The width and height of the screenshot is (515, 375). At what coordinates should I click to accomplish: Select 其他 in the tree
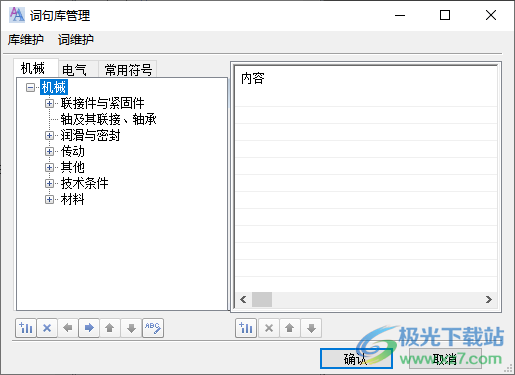point(73,167)
